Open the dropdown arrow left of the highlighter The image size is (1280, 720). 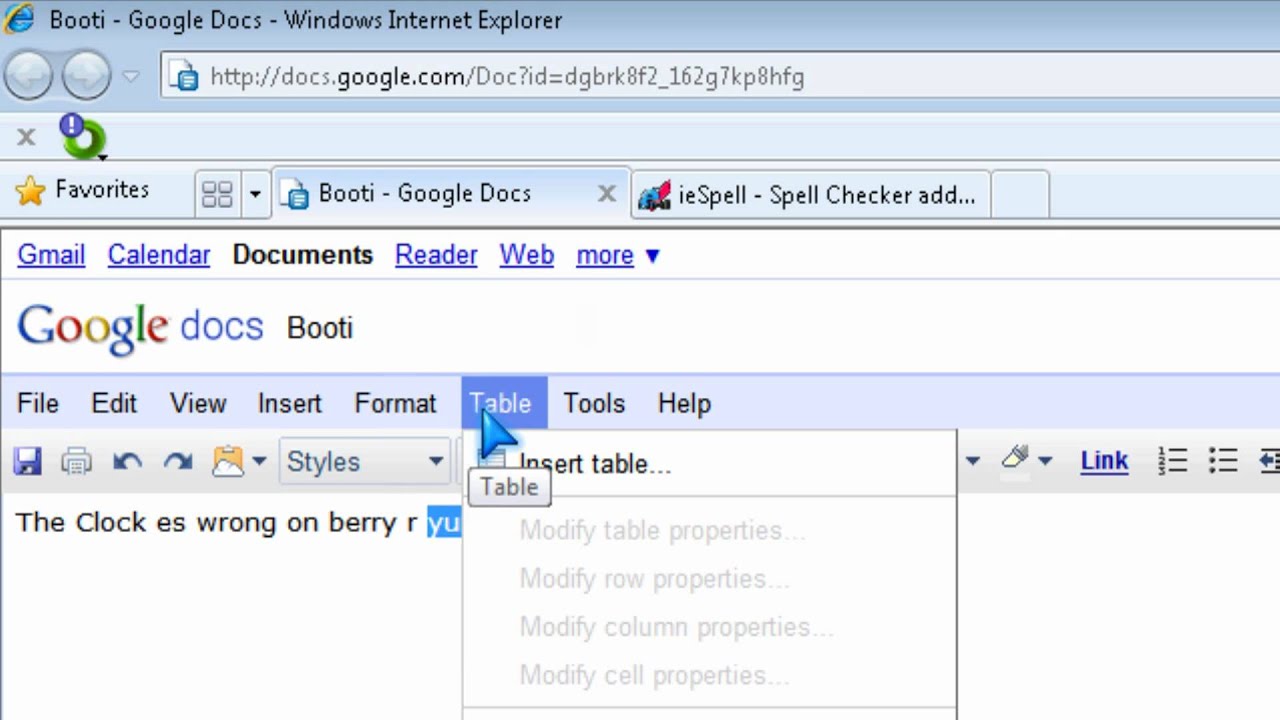coord(972,461)
